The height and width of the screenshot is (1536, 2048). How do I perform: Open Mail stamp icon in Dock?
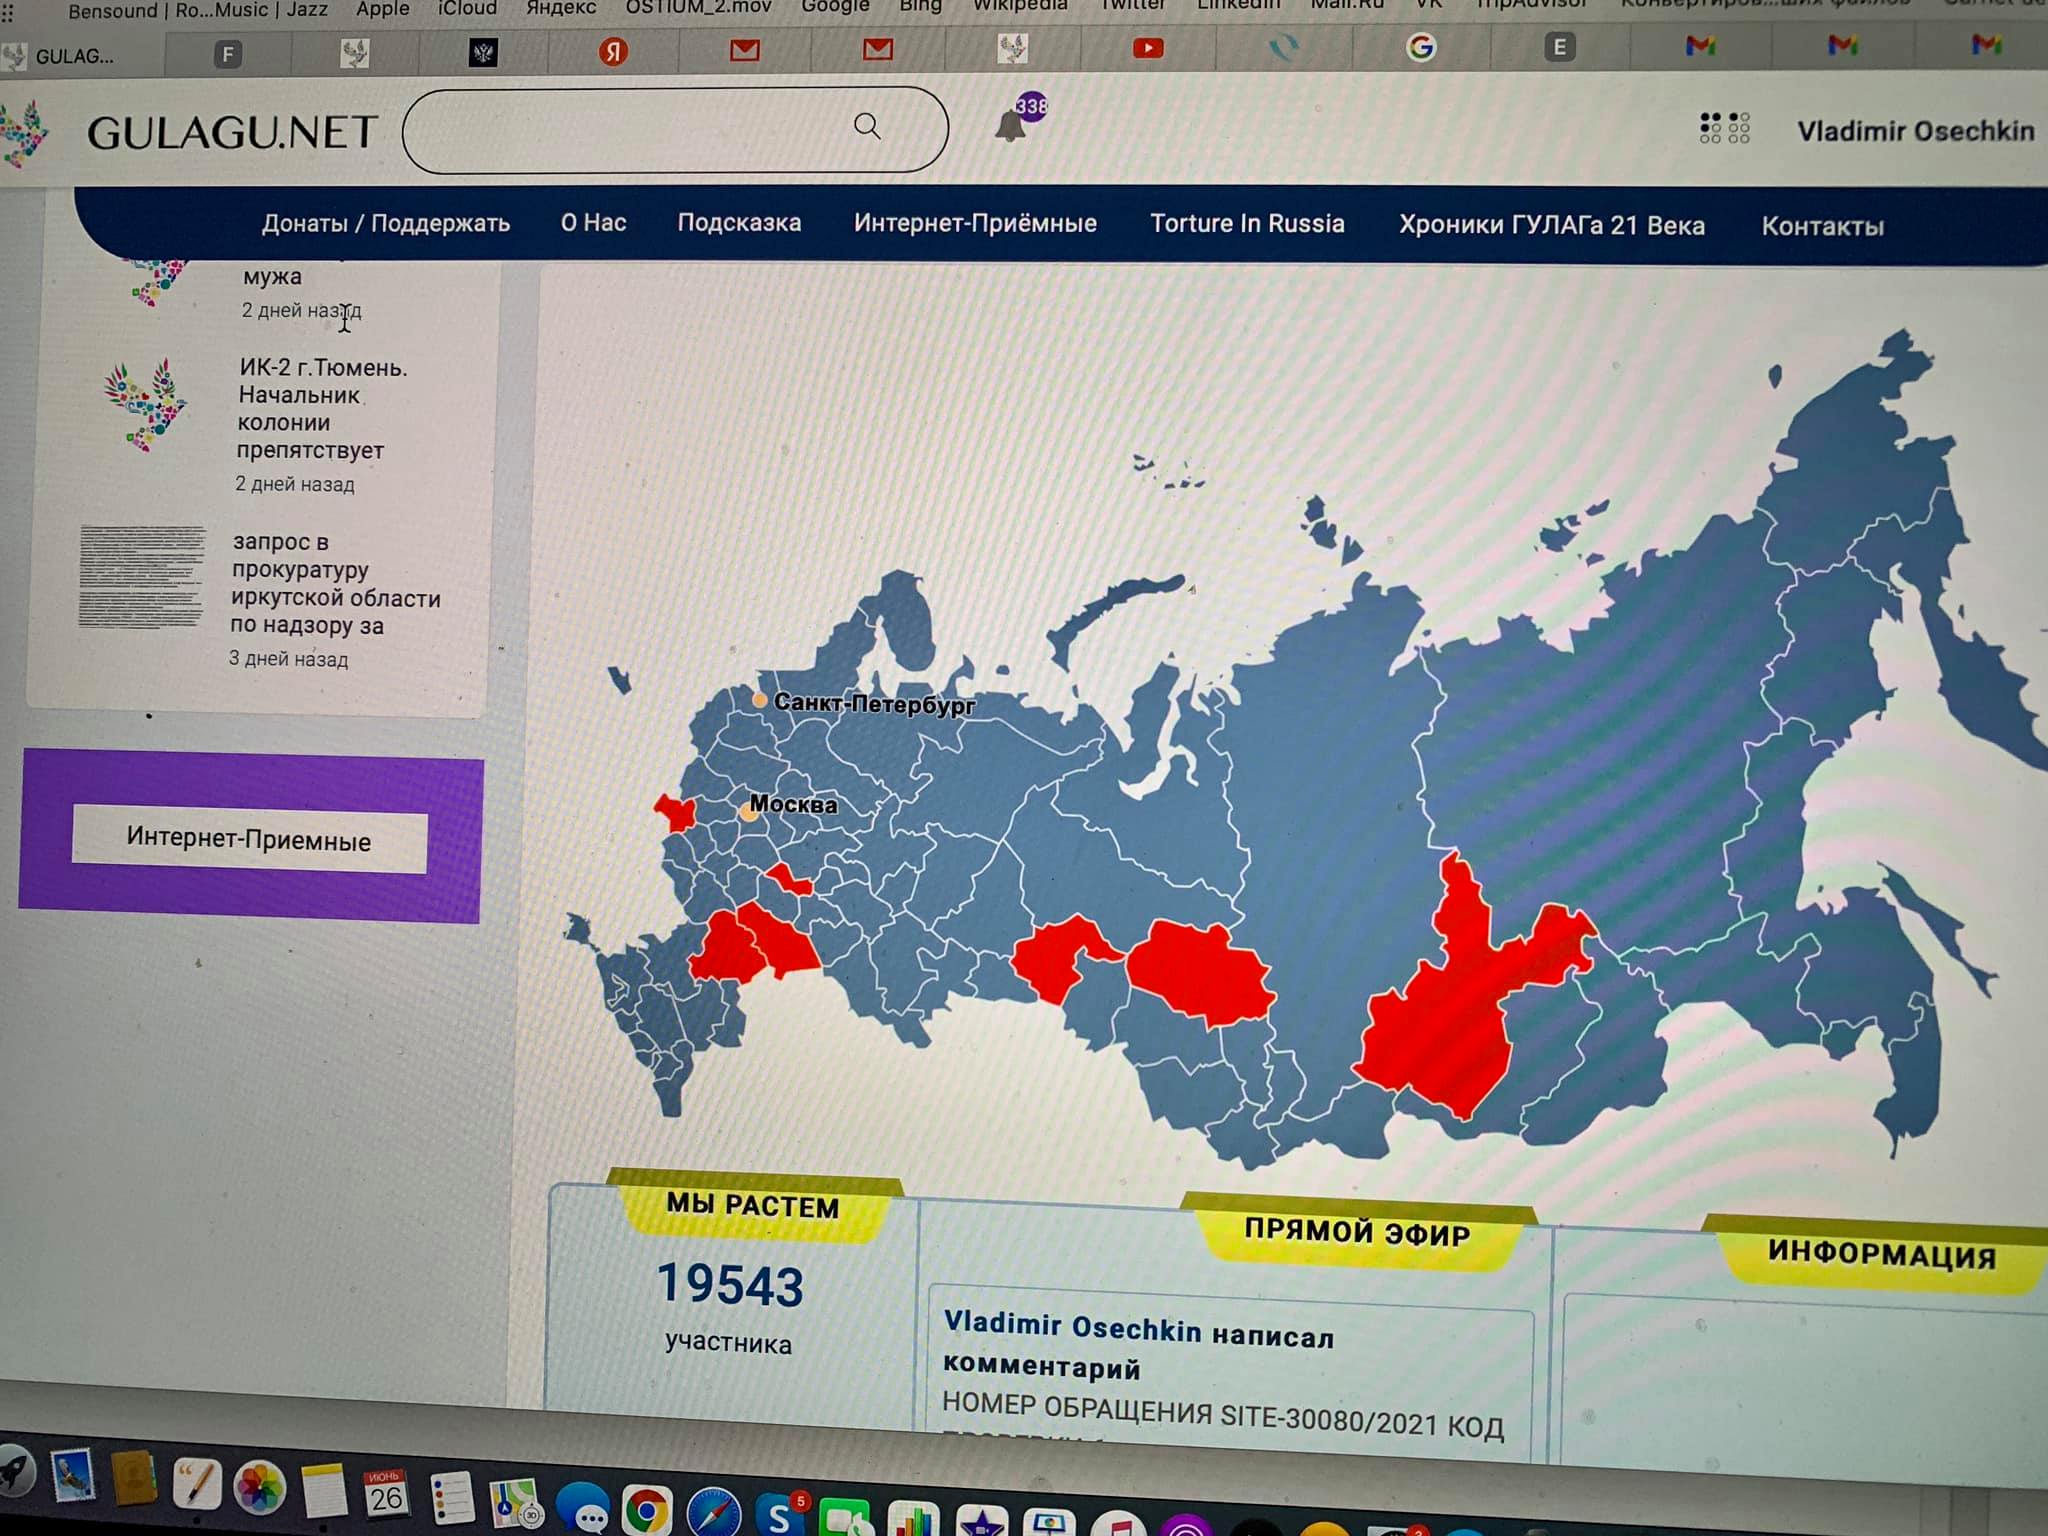pos(72,1474)
